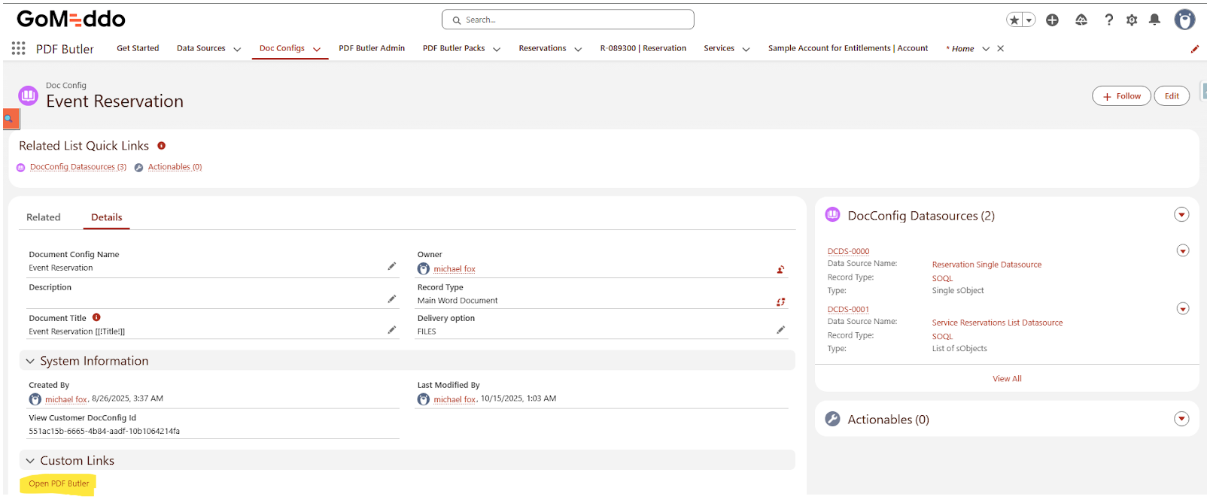Open the PDF Butler Admin tab
Viewport: 1211px width, 500px height.
(x=372, y=48)
